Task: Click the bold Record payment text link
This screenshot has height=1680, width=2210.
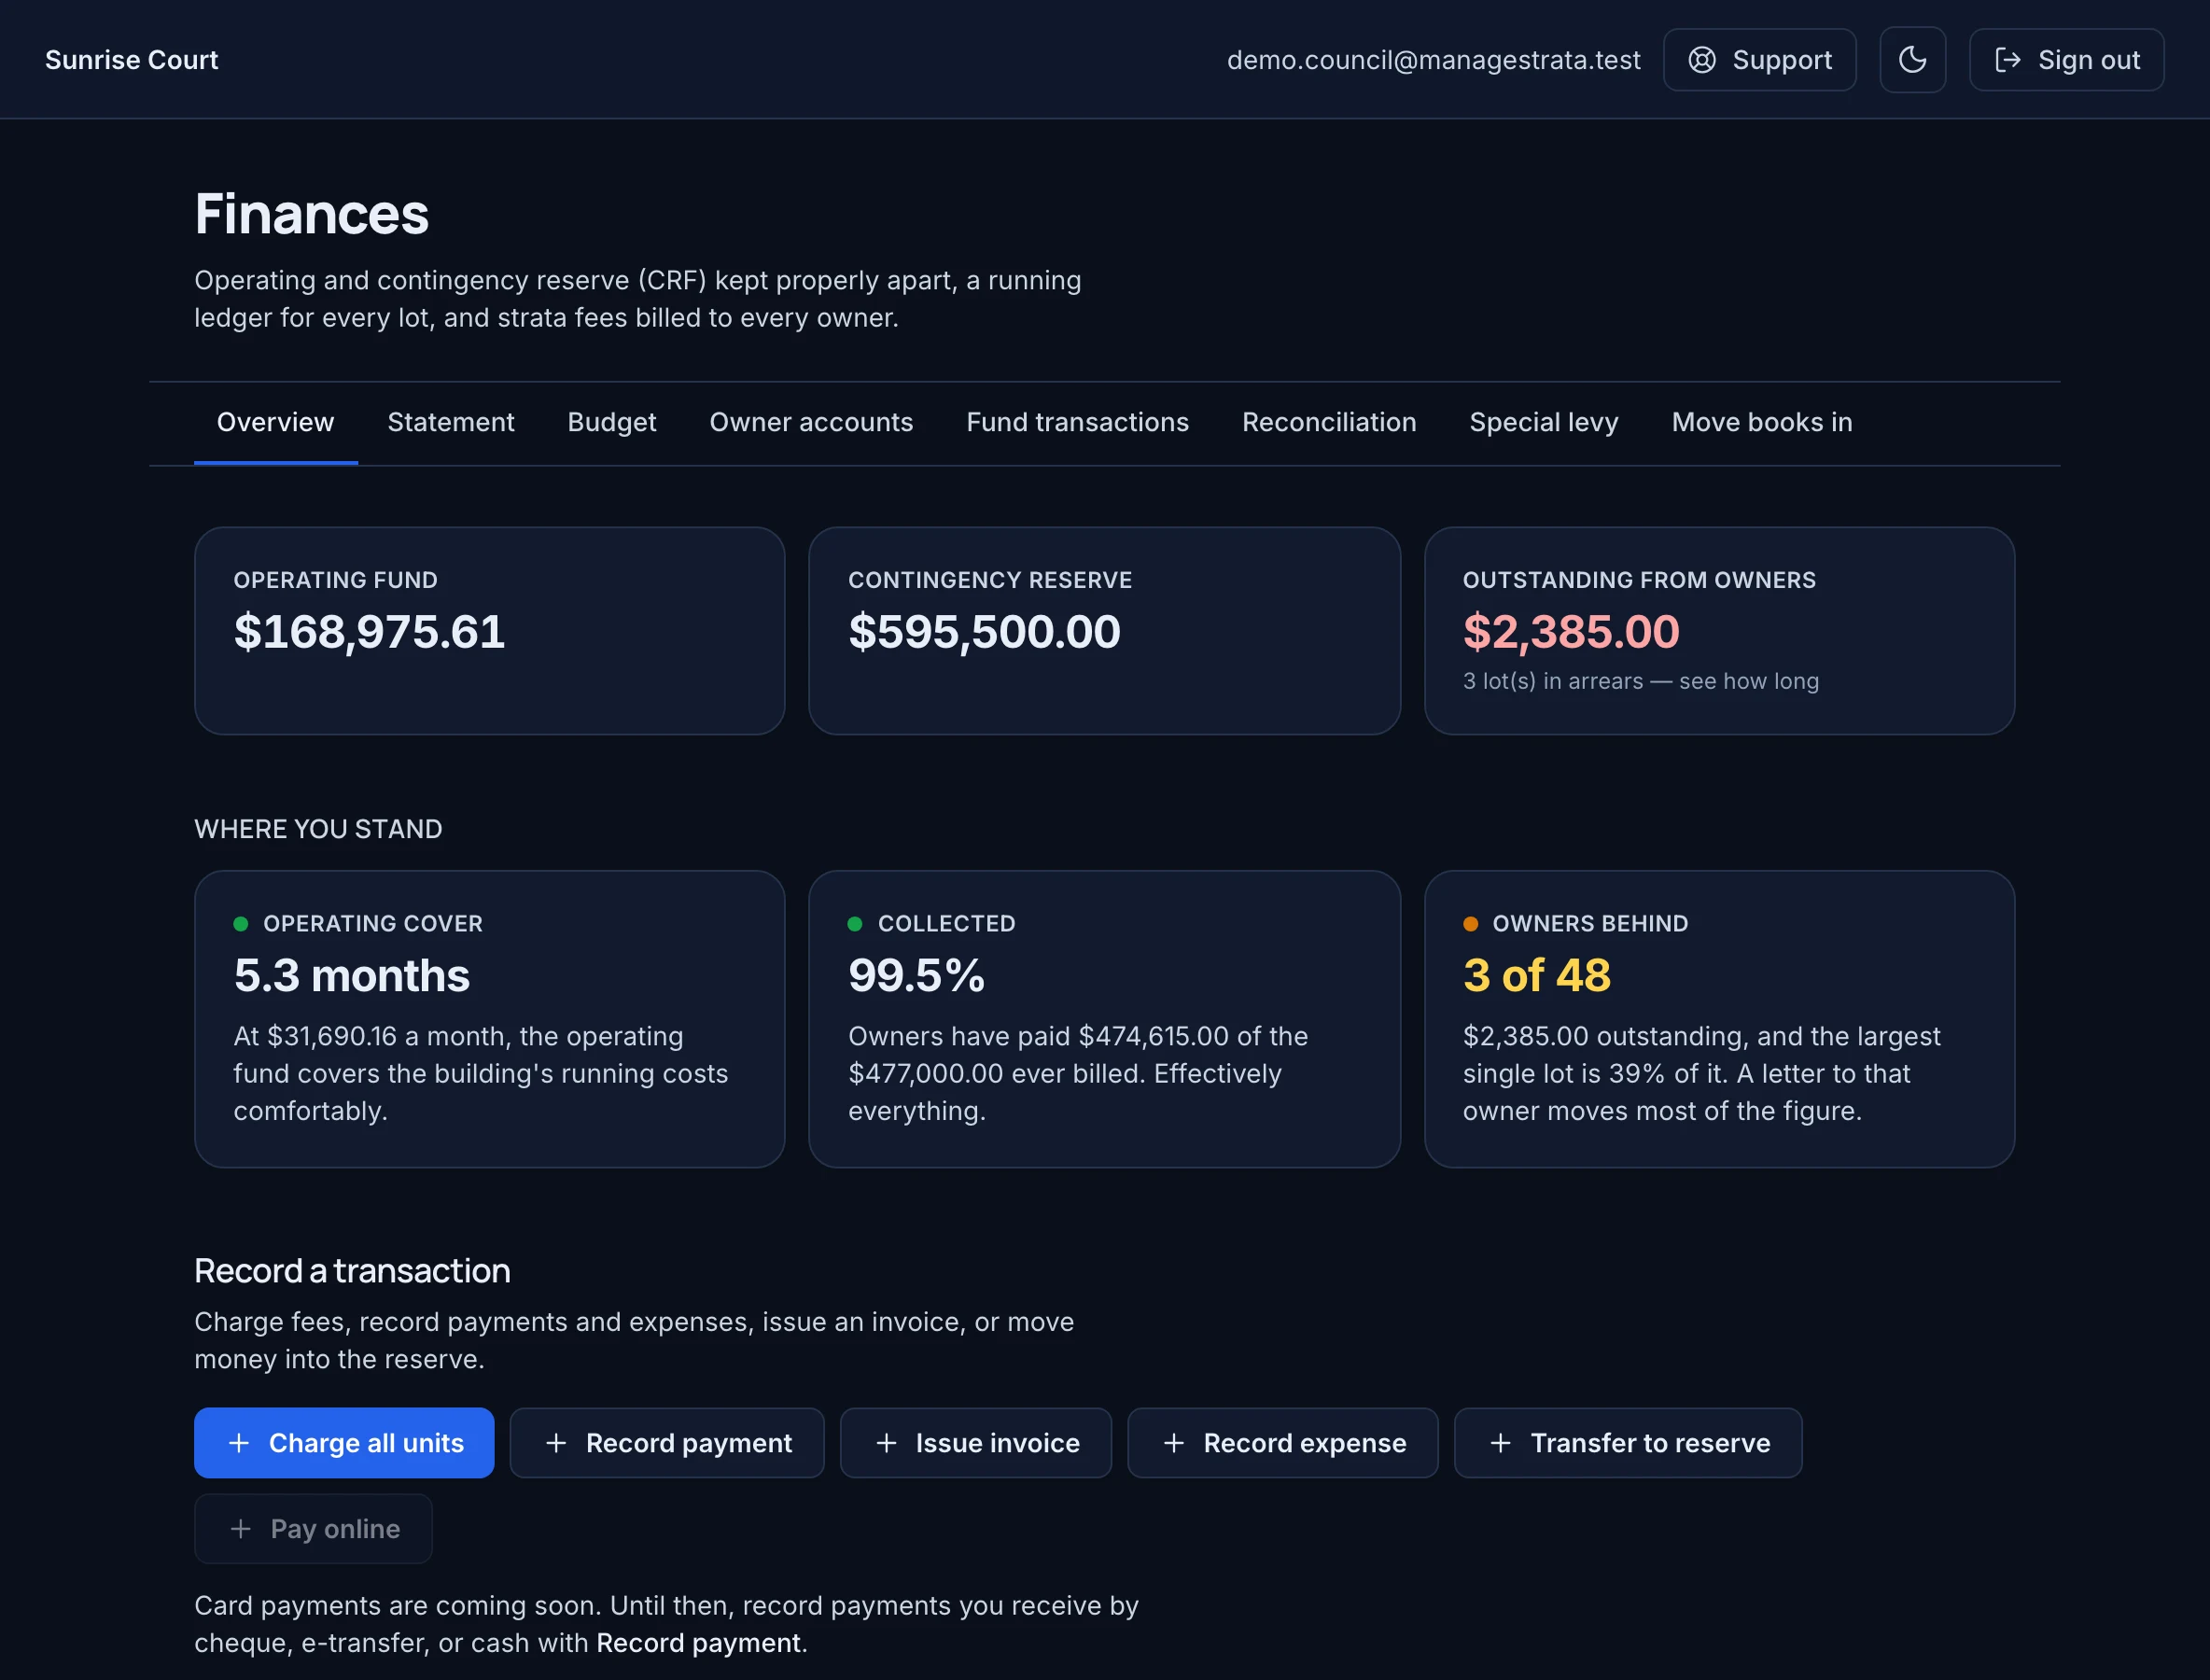Action: (698, 1643)
